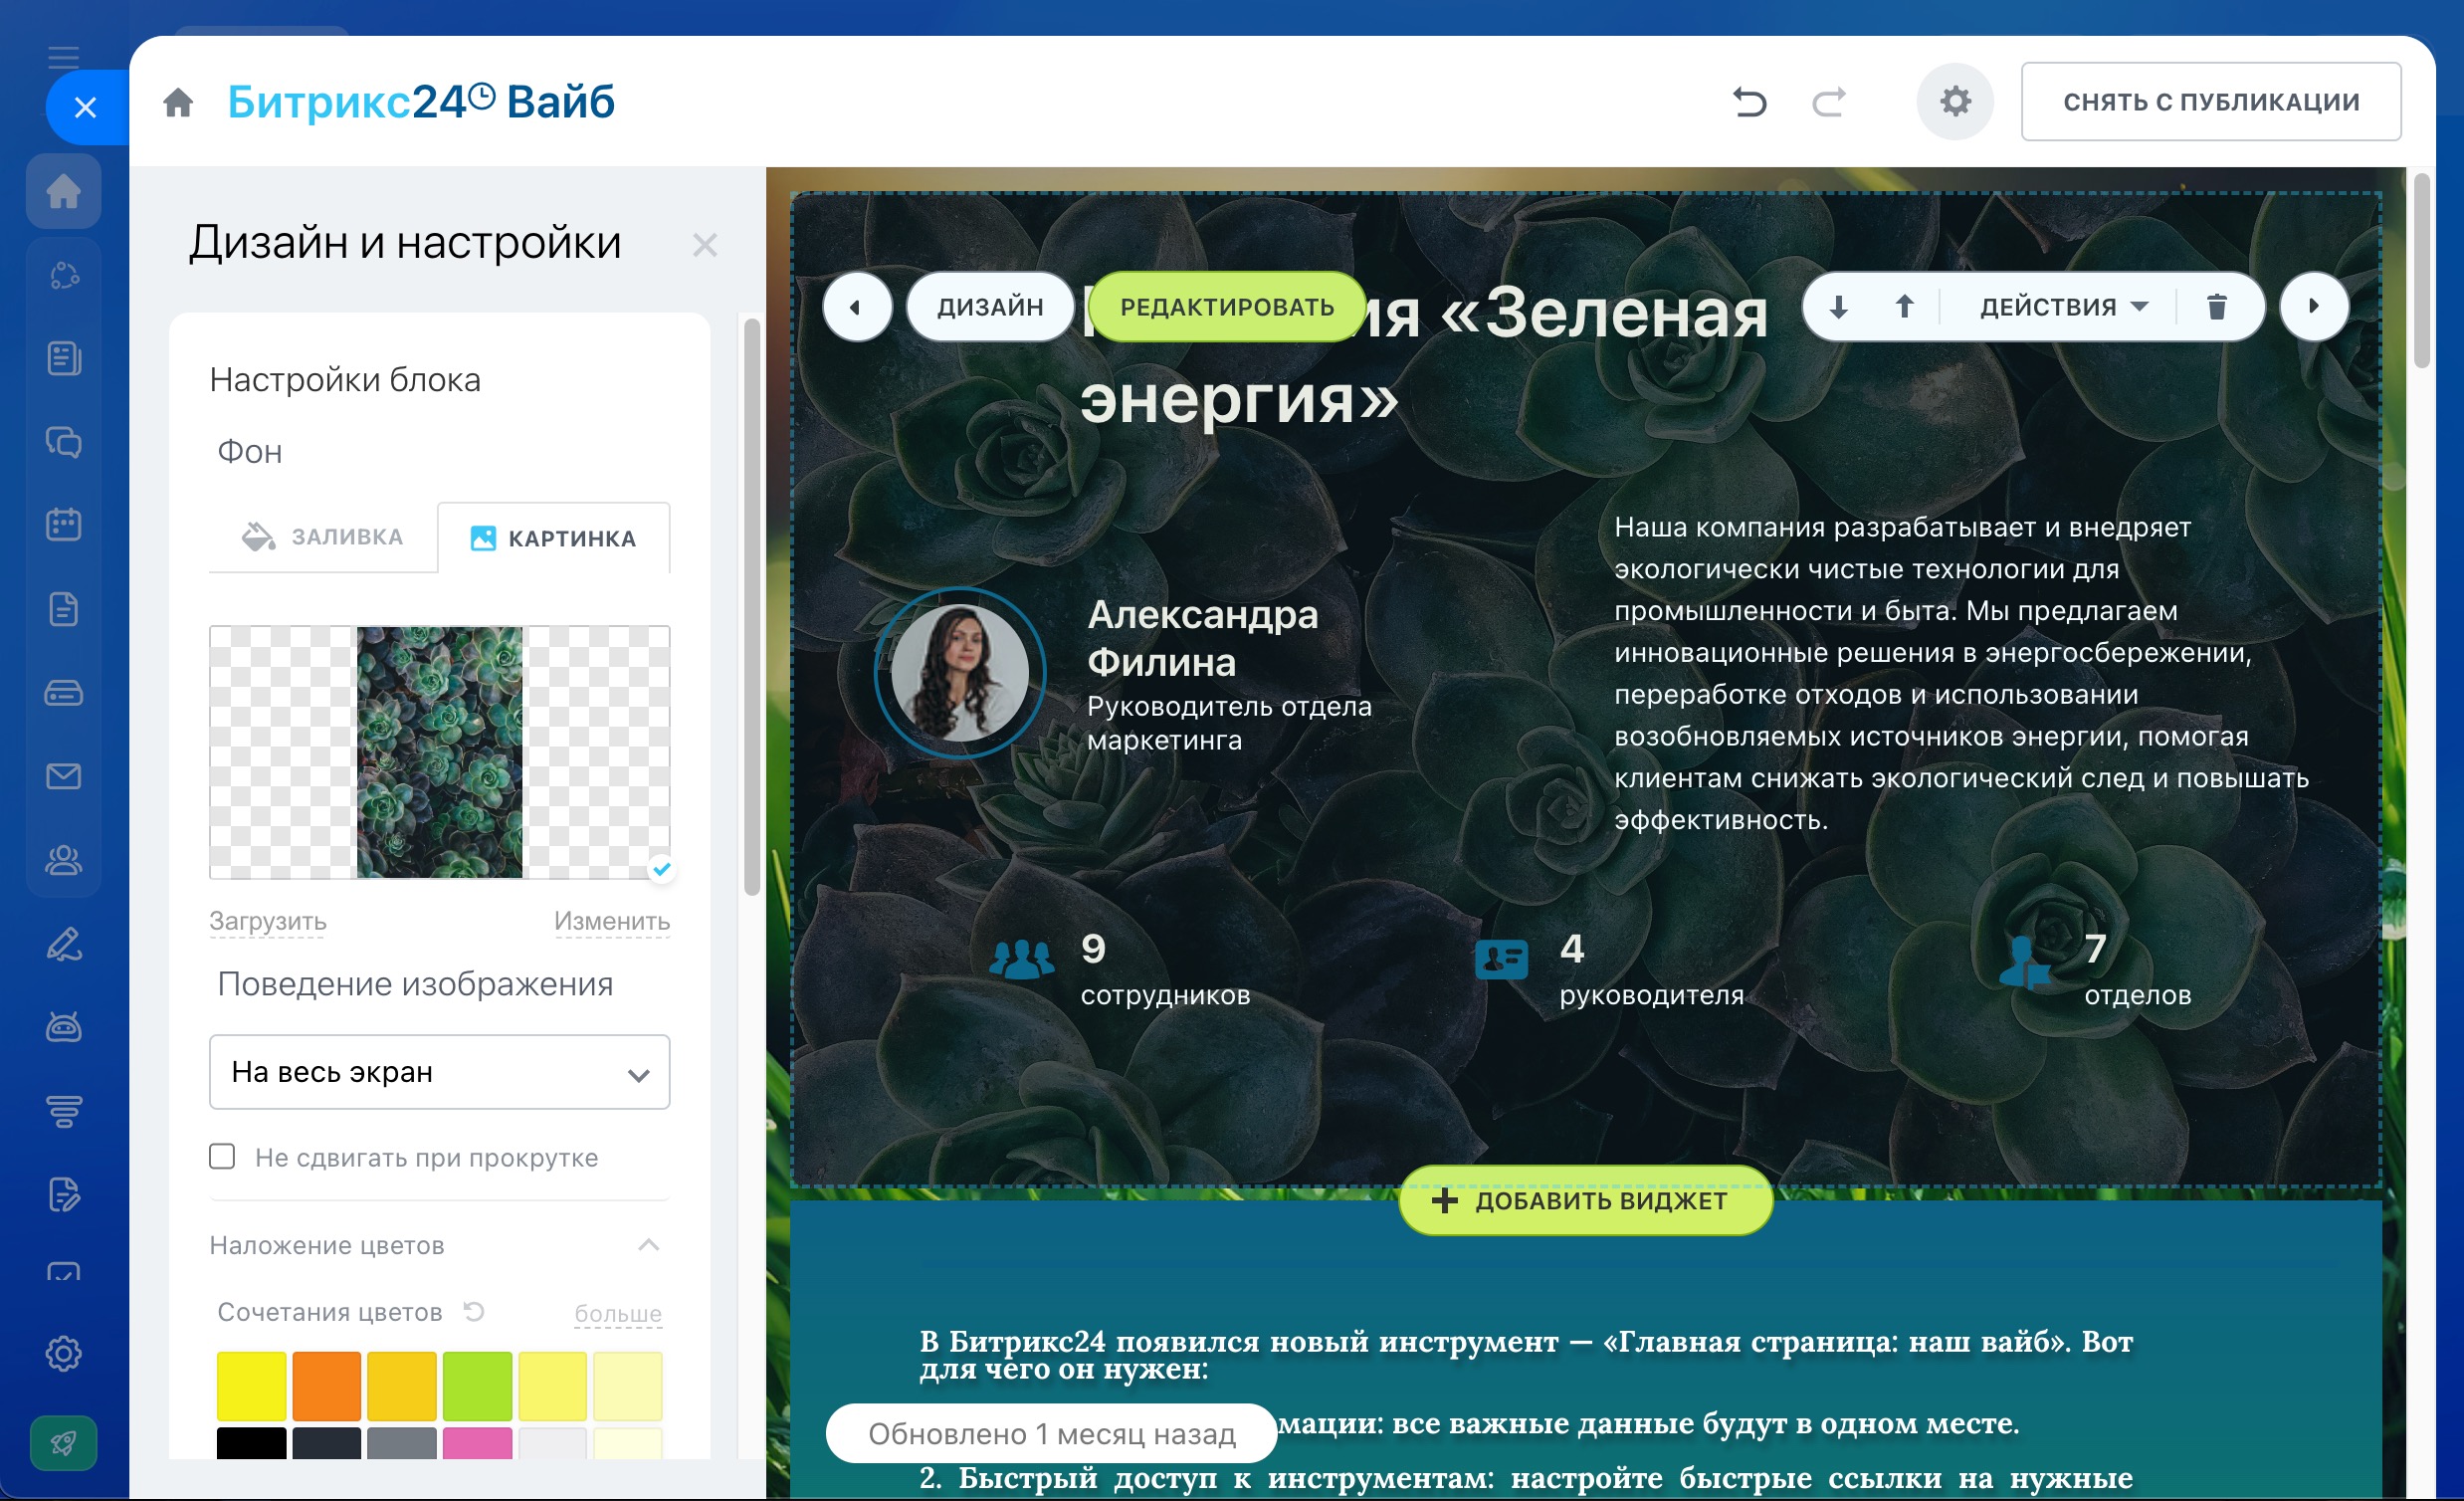Open documents icon in left sidebar
The image size is (2464, 1501).
pos(64,609)
